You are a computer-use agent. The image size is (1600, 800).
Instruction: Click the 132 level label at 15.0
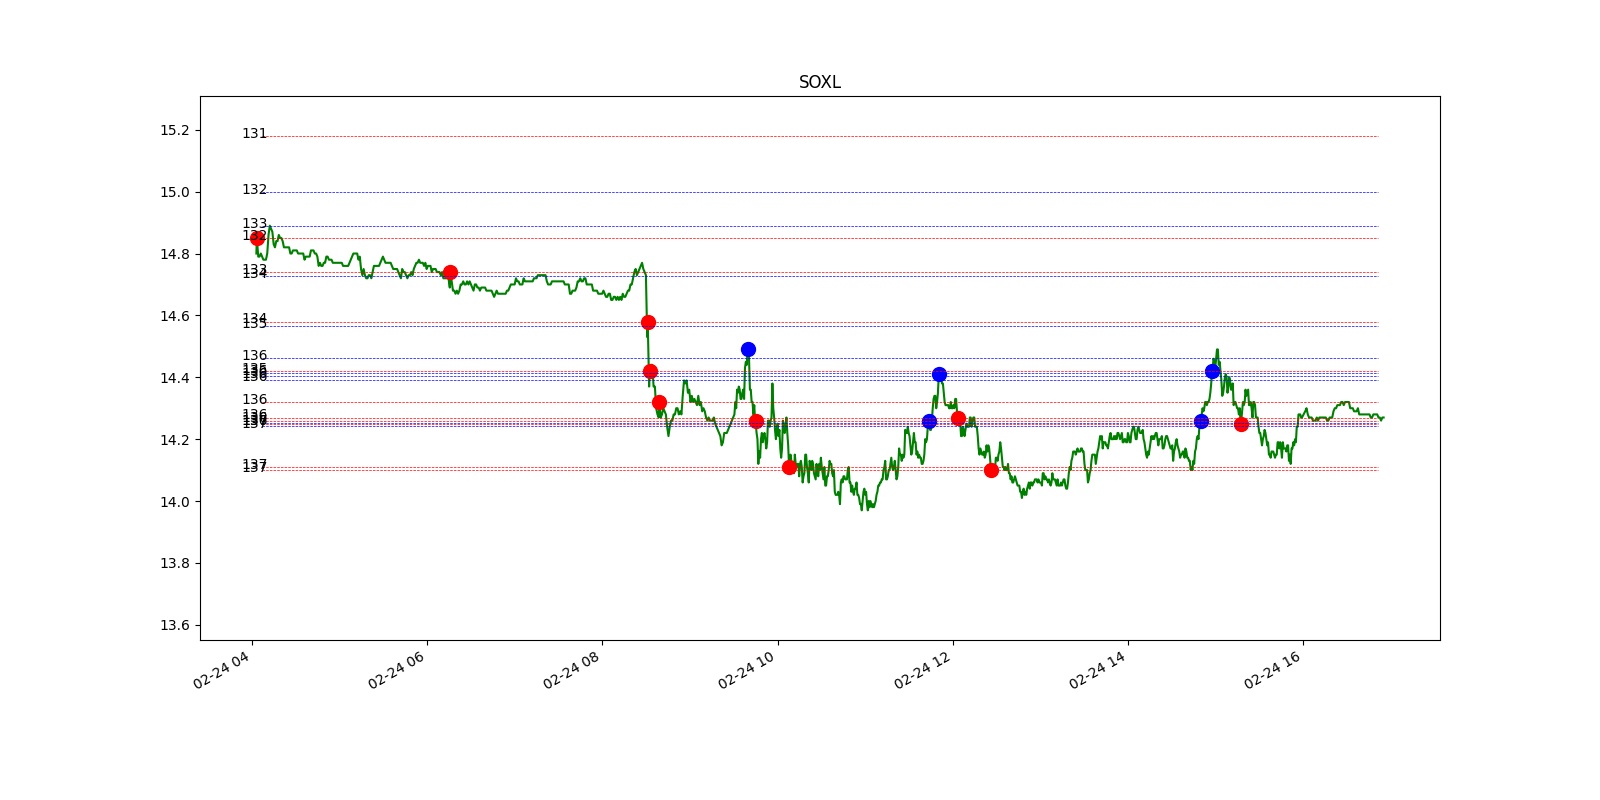[x=254, y=189]
